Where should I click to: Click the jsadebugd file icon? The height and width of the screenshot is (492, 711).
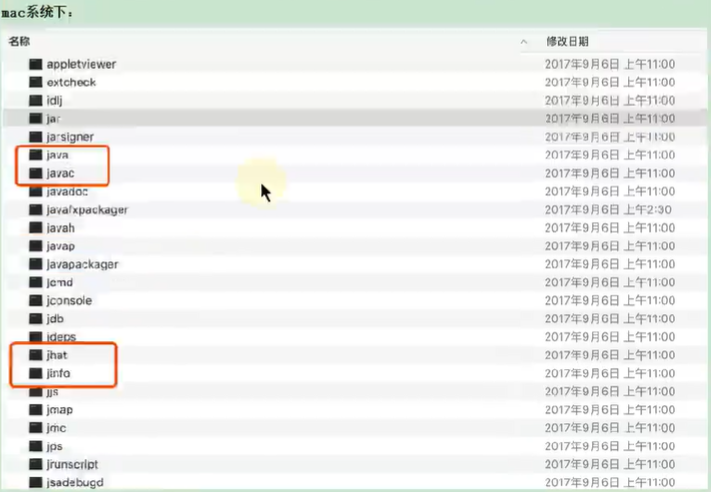(36, 482)
